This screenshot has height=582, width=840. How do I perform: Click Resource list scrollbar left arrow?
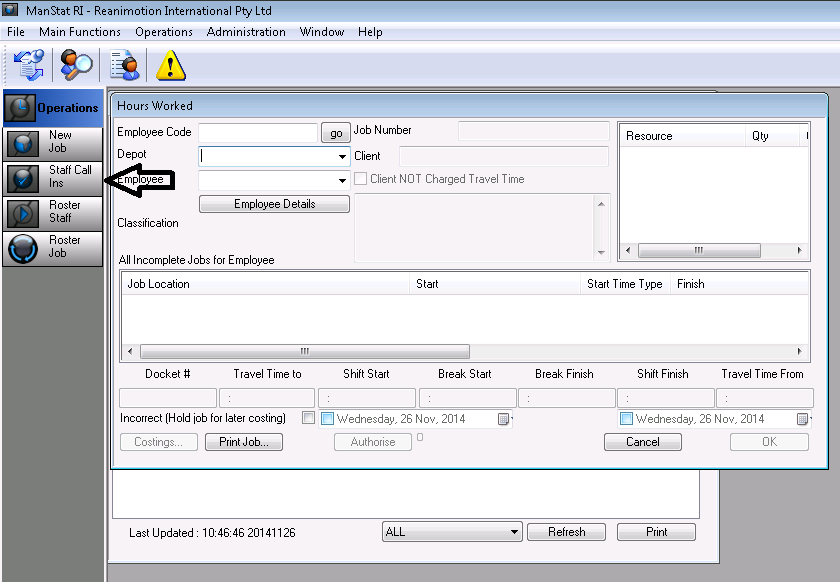[628, 250]
